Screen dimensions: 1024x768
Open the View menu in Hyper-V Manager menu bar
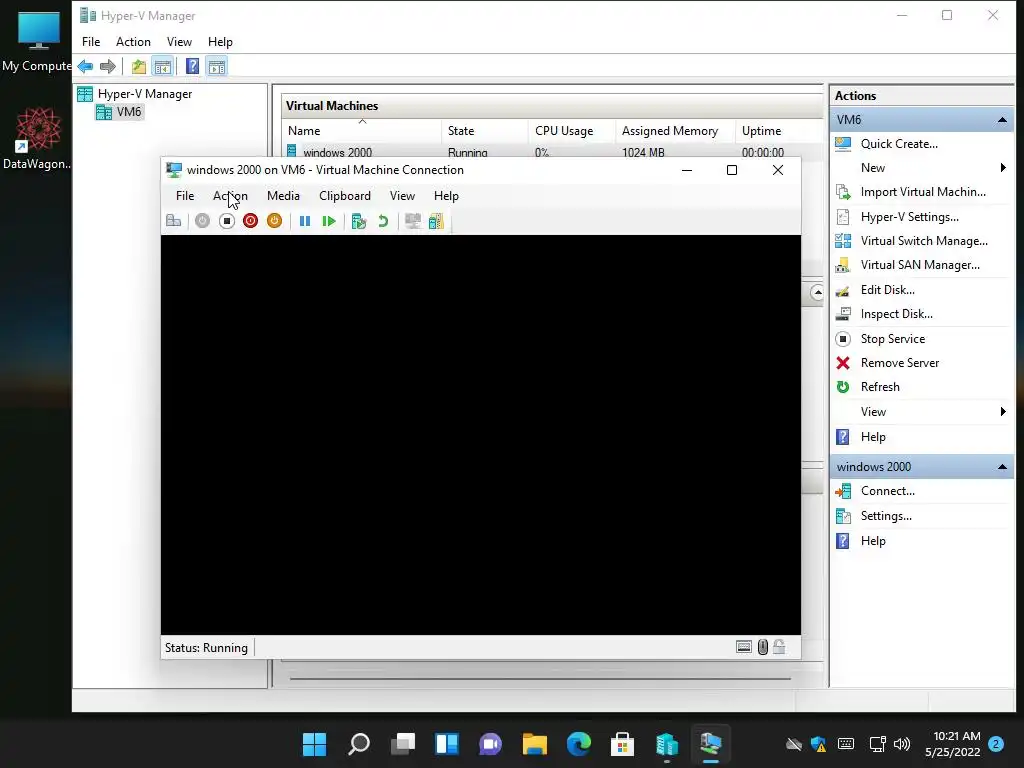(179, 42)
